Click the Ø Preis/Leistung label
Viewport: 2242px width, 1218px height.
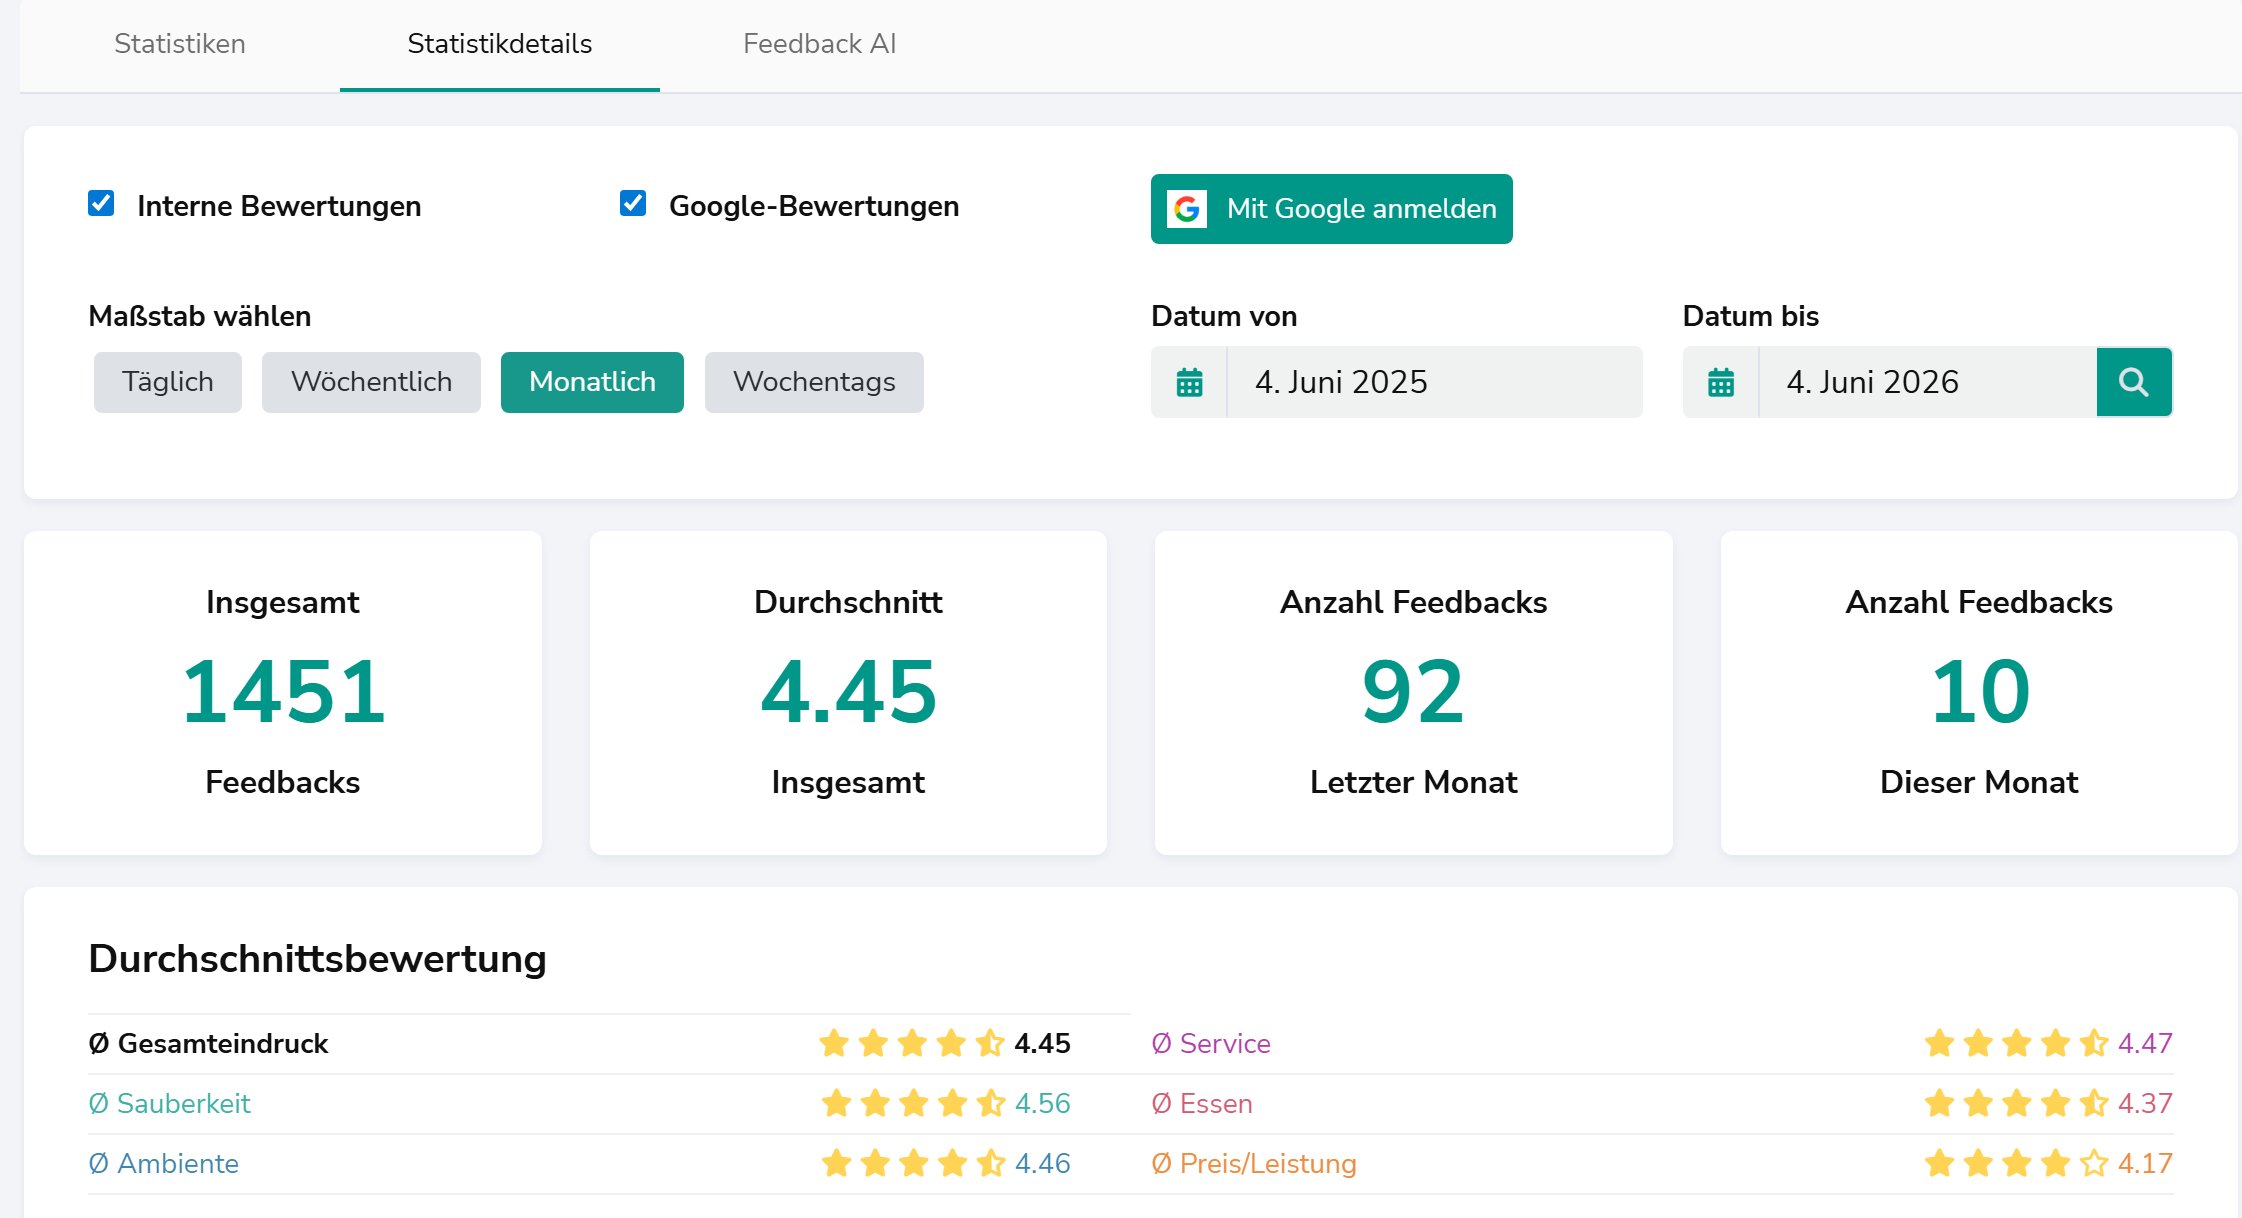(1254, 1163)
